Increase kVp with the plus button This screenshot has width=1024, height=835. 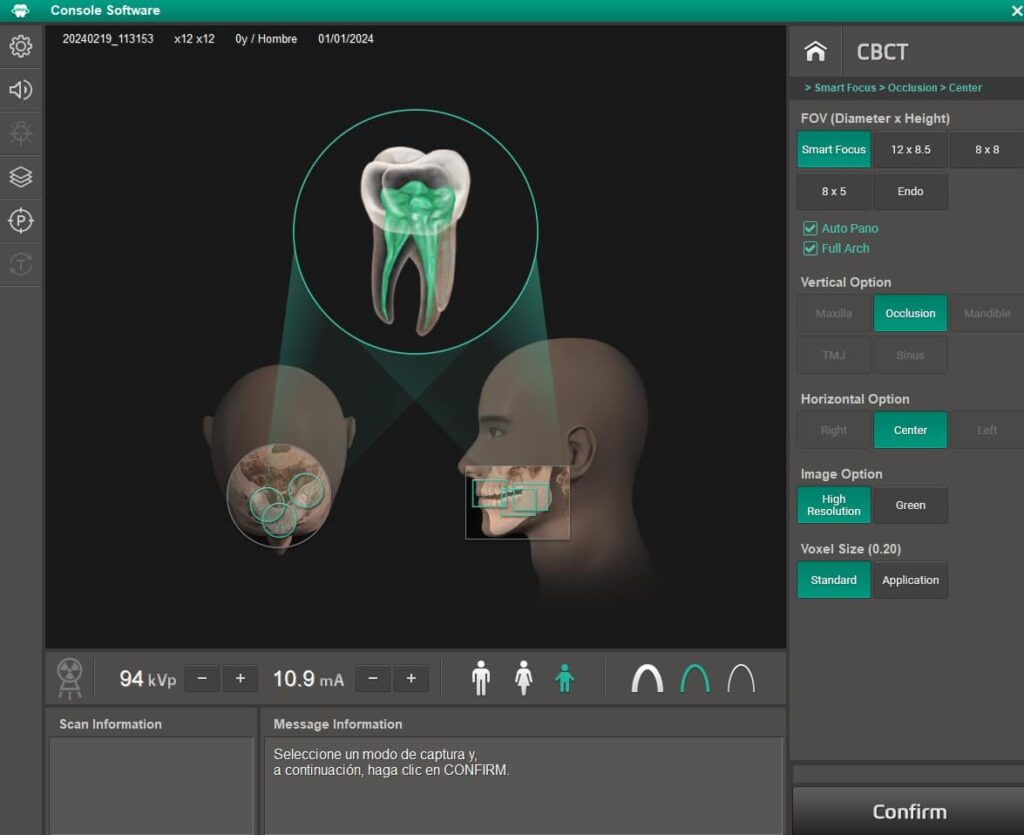coord(240,679)
